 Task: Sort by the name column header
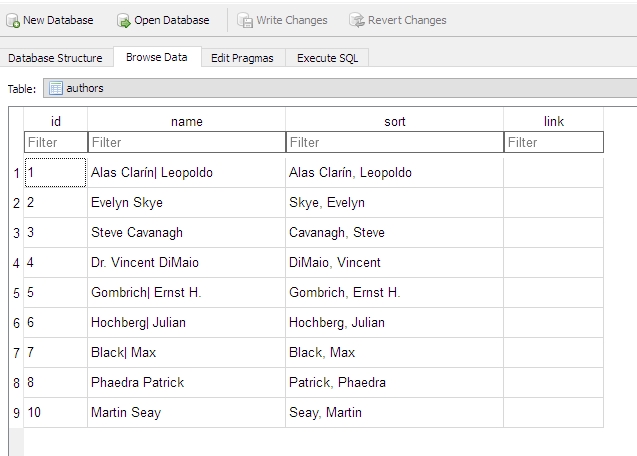(187, 121)
